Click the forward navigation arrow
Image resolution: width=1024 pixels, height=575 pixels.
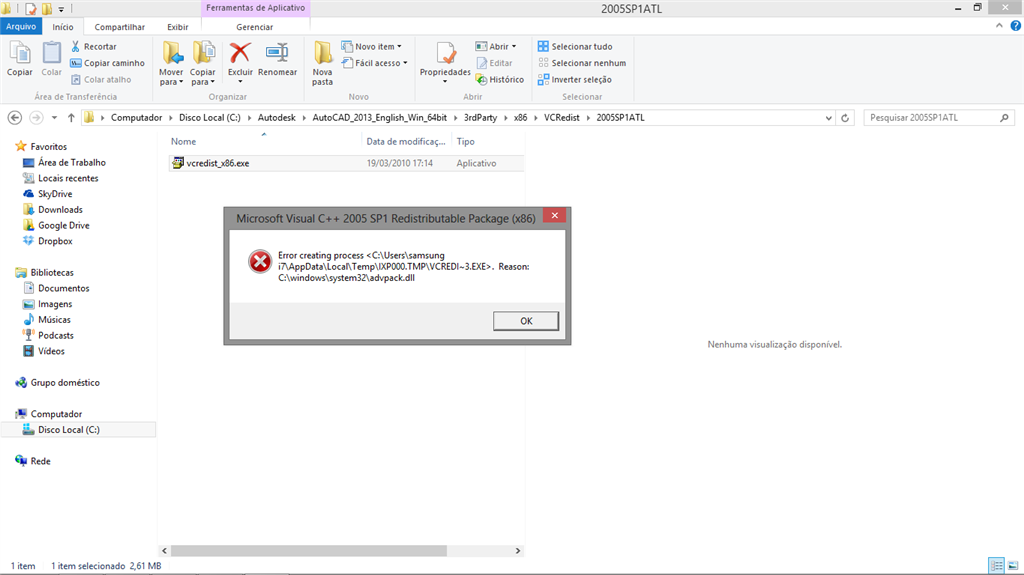[x=36, y=118]
